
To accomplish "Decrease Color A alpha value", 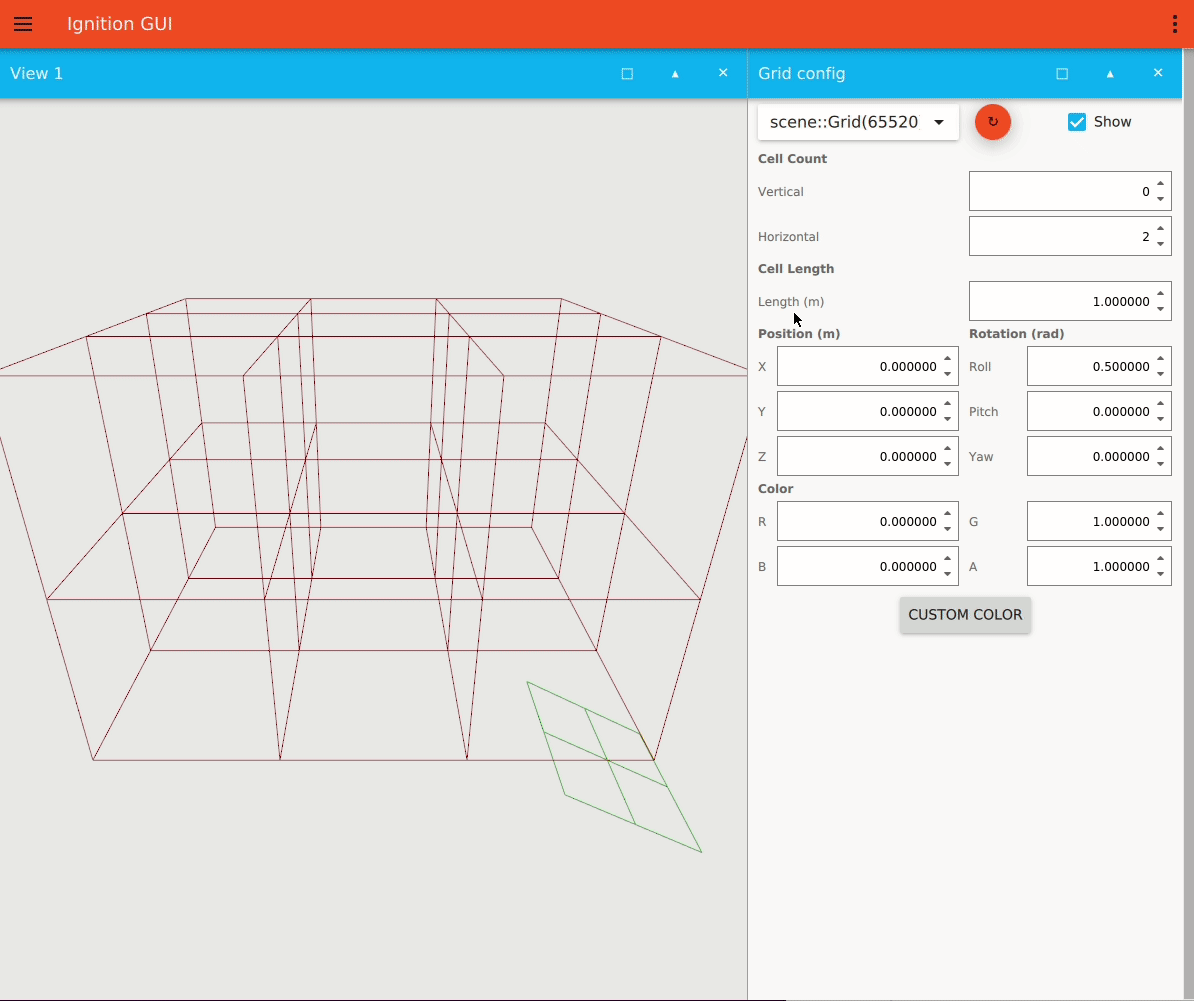I will point(1160,575).
